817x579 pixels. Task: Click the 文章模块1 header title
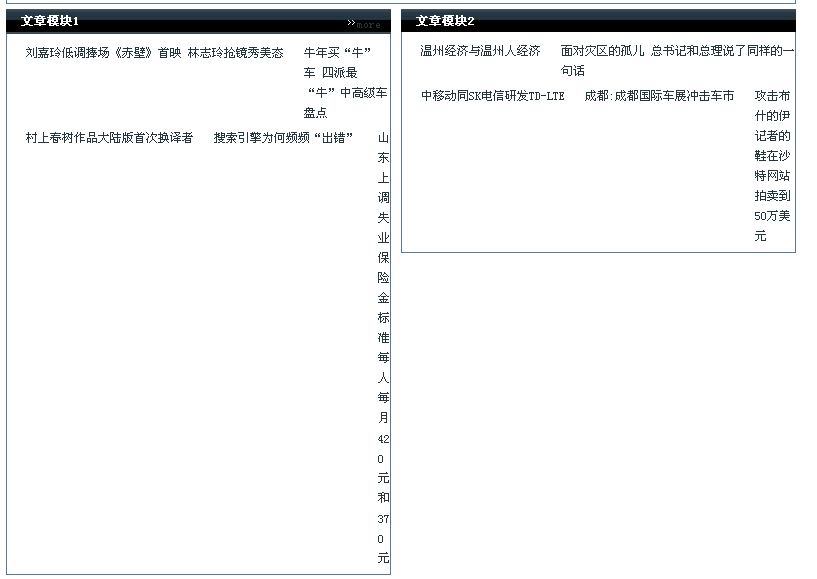pyautogui.click(x=50, y=21)
